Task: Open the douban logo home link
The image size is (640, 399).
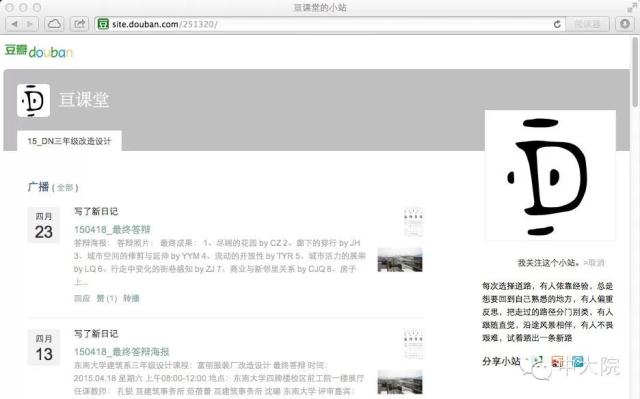Action: [39, 51]
